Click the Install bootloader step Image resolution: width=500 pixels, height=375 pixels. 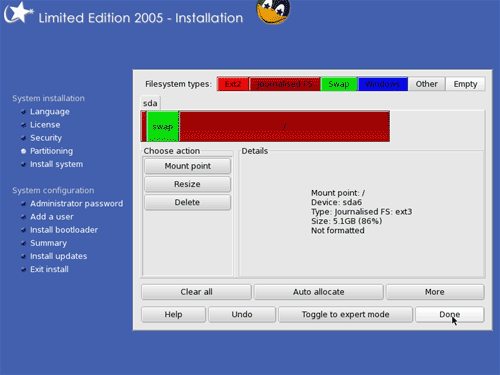[x=64, y=230]
